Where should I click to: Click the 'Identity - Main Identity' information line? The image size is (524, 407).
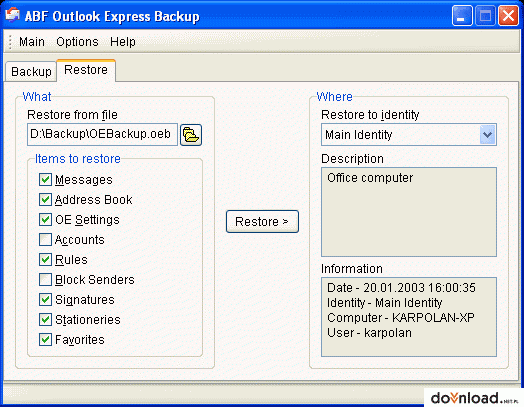click(x=385, y=303)
